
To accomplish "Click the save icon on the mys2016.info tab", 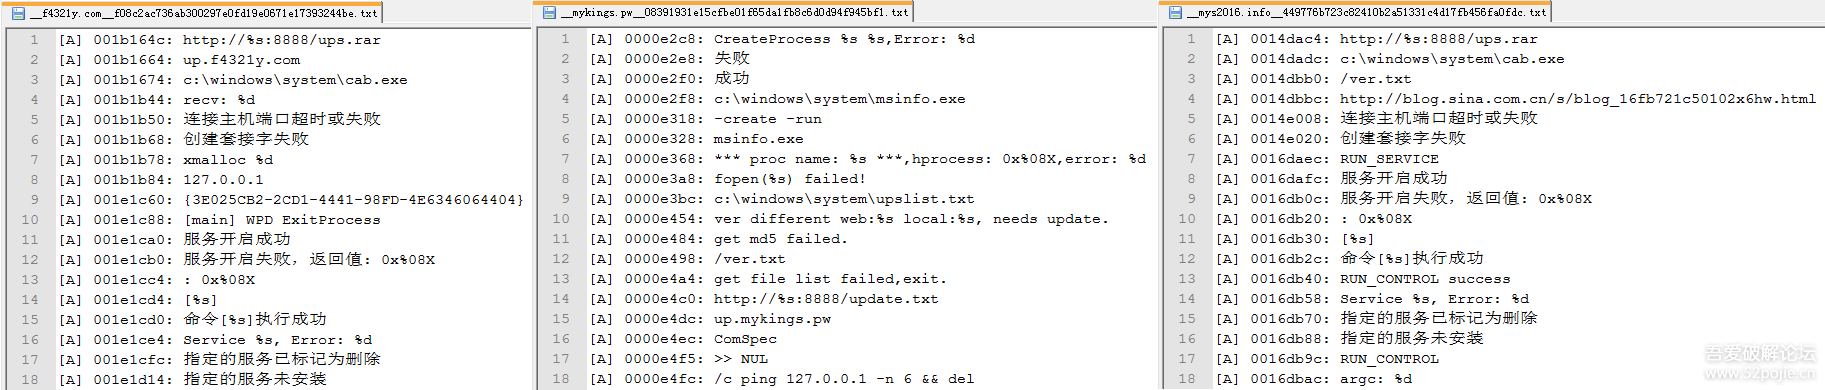I will (x=1175, y=13).
